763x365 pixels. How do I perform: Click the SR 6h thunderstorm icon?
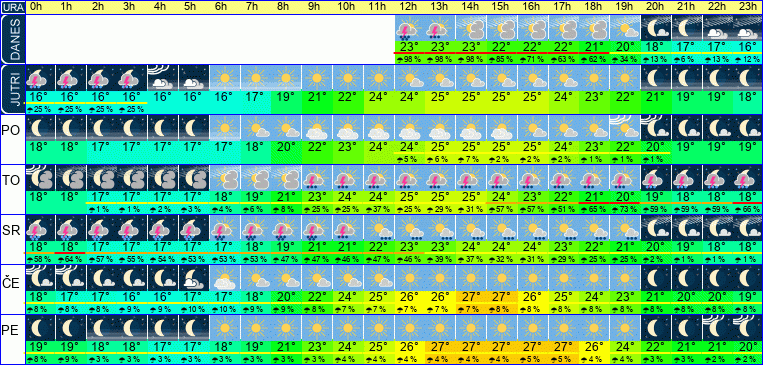click(224, 228)
